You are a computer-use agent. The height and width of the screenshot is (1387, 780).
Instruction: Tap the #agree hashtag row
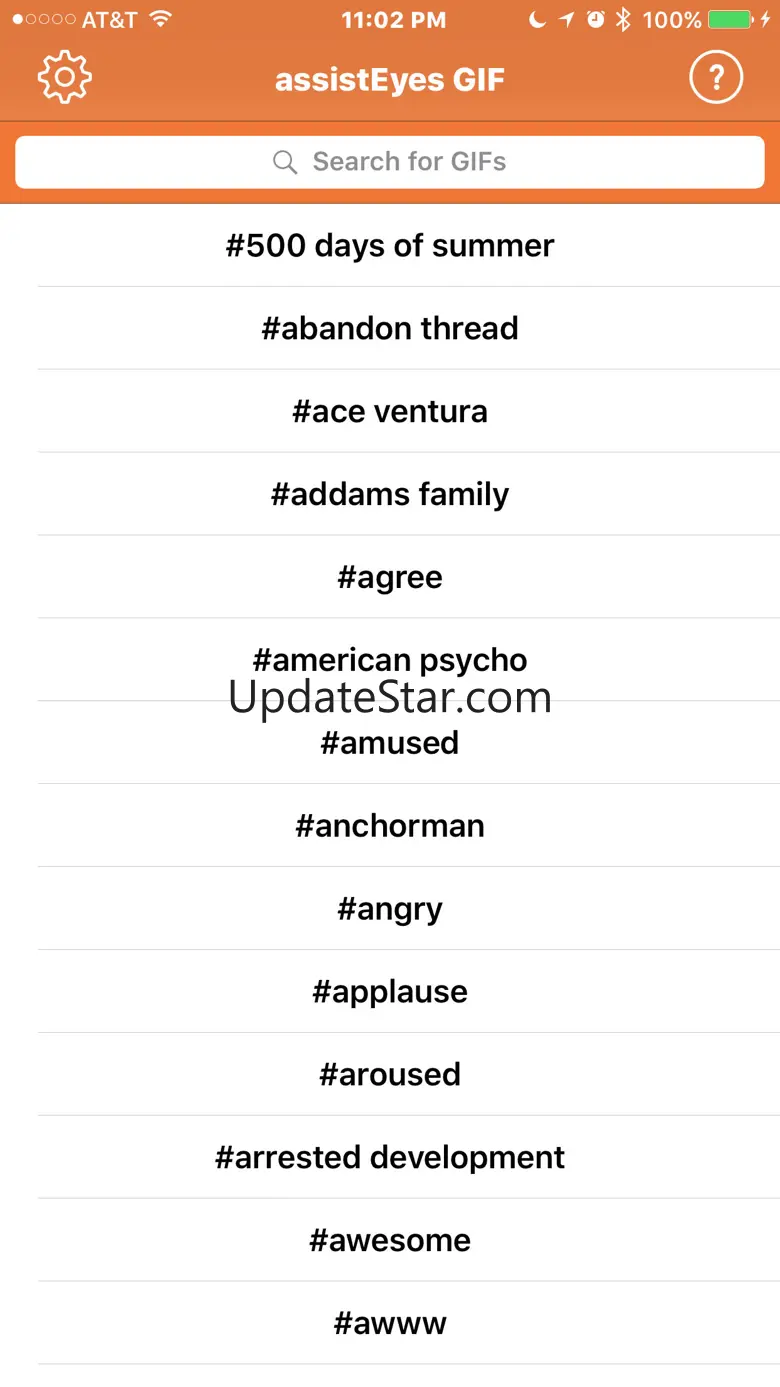pos(390,577)
